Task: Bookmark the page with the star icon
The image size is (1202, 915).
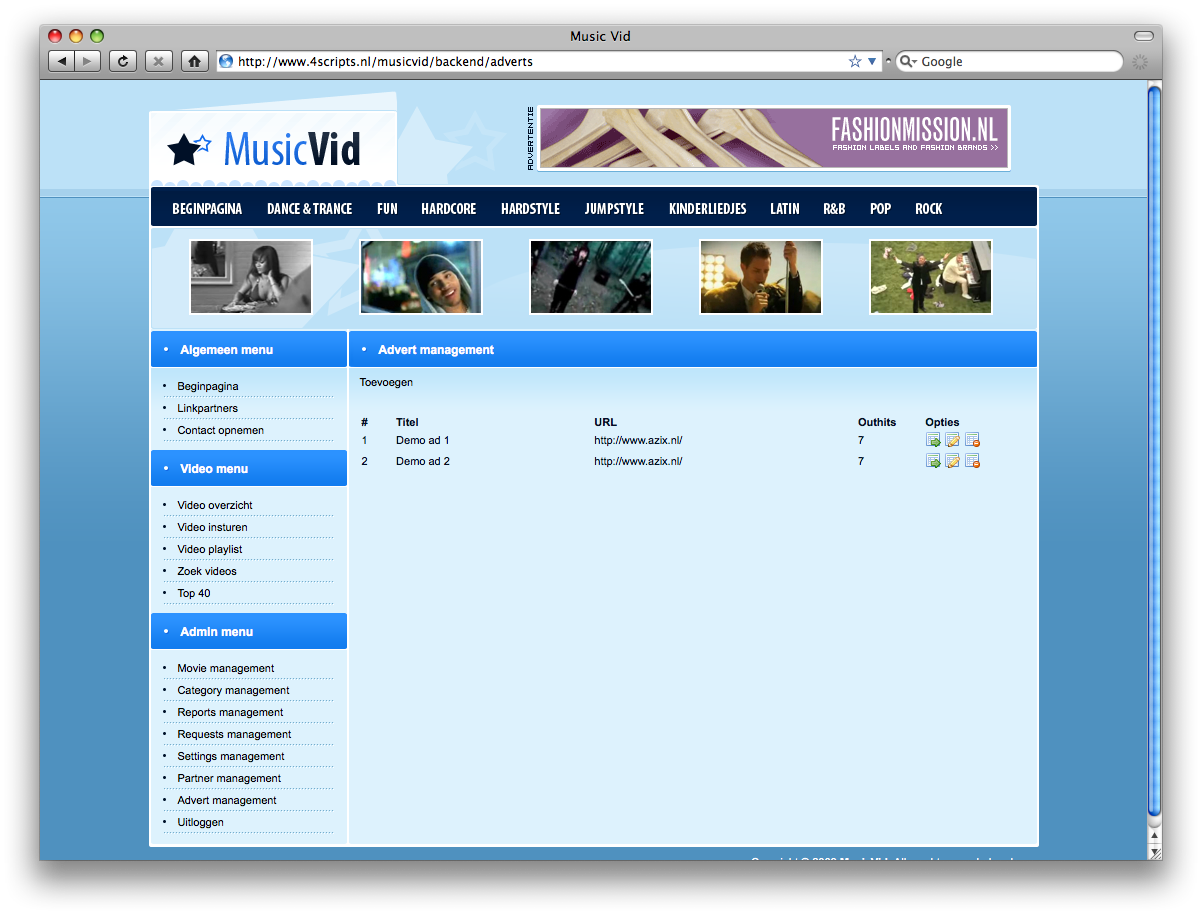Action: tap(855, 61)
